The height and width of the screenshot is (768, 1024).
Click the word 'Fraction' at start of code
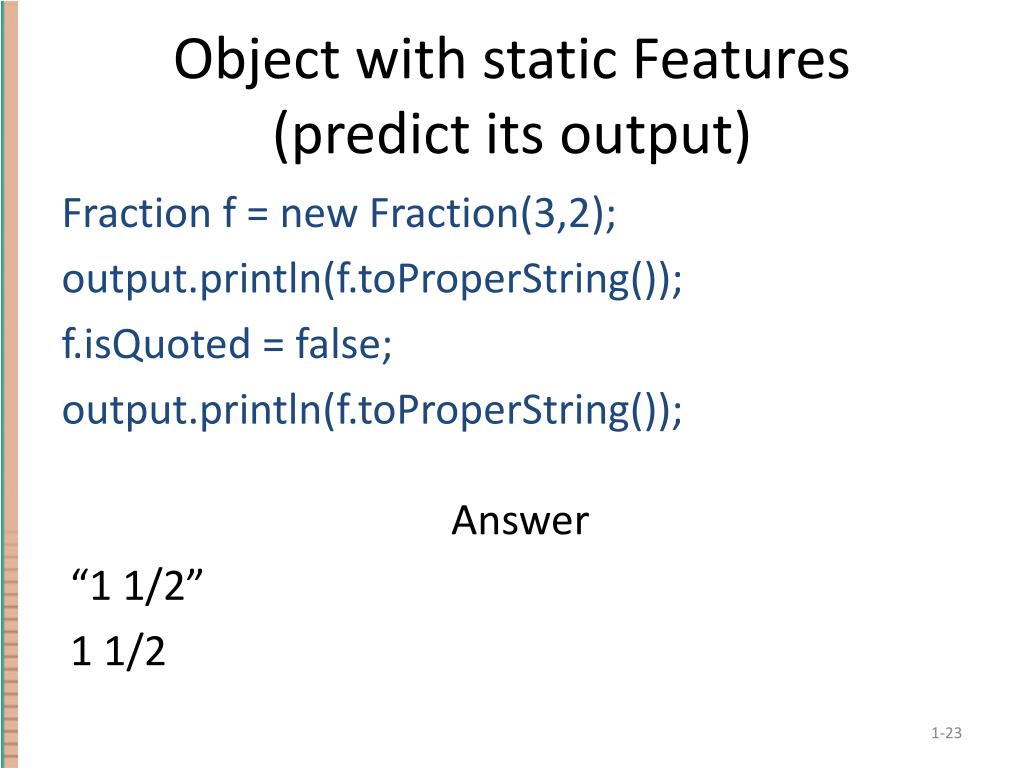(x=136, y=213)
